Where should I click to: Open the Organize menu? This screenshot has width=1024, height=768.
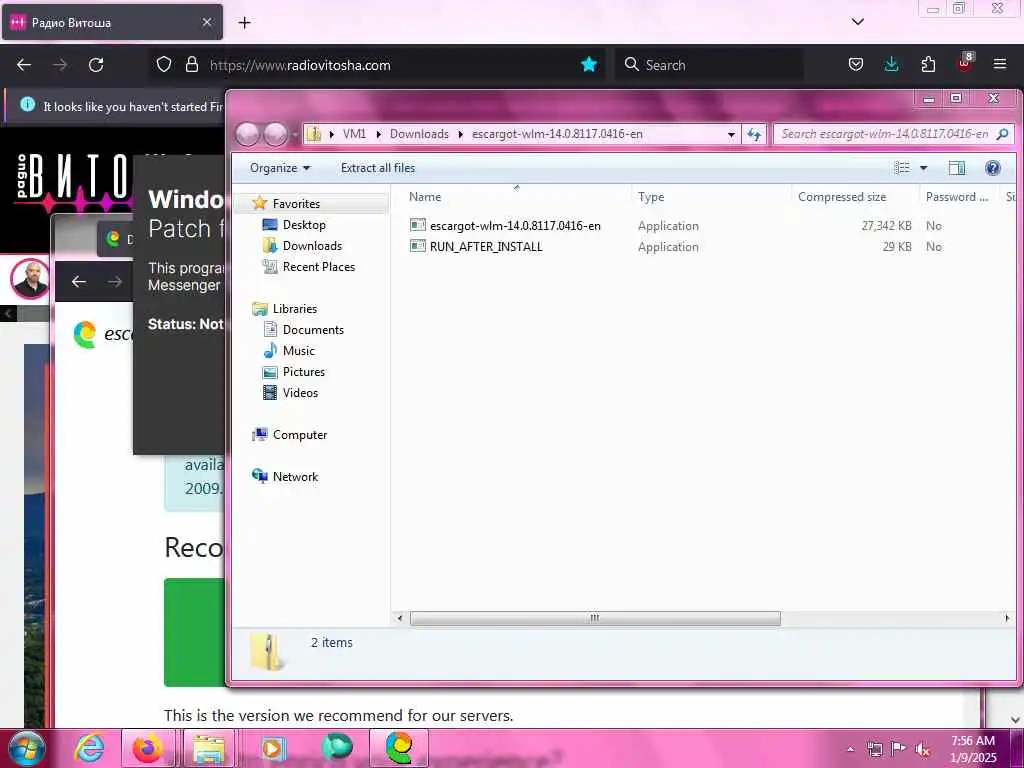(280, 168)
